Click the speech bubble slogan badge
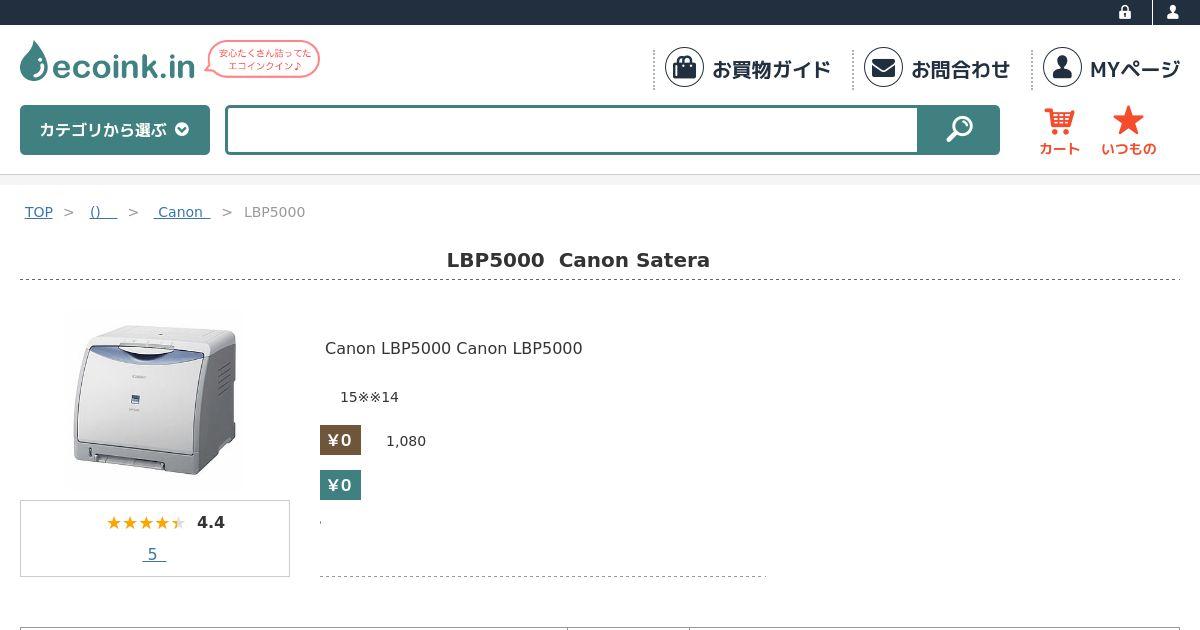The width and height of the screenshot is (1200, 630). 263,59
